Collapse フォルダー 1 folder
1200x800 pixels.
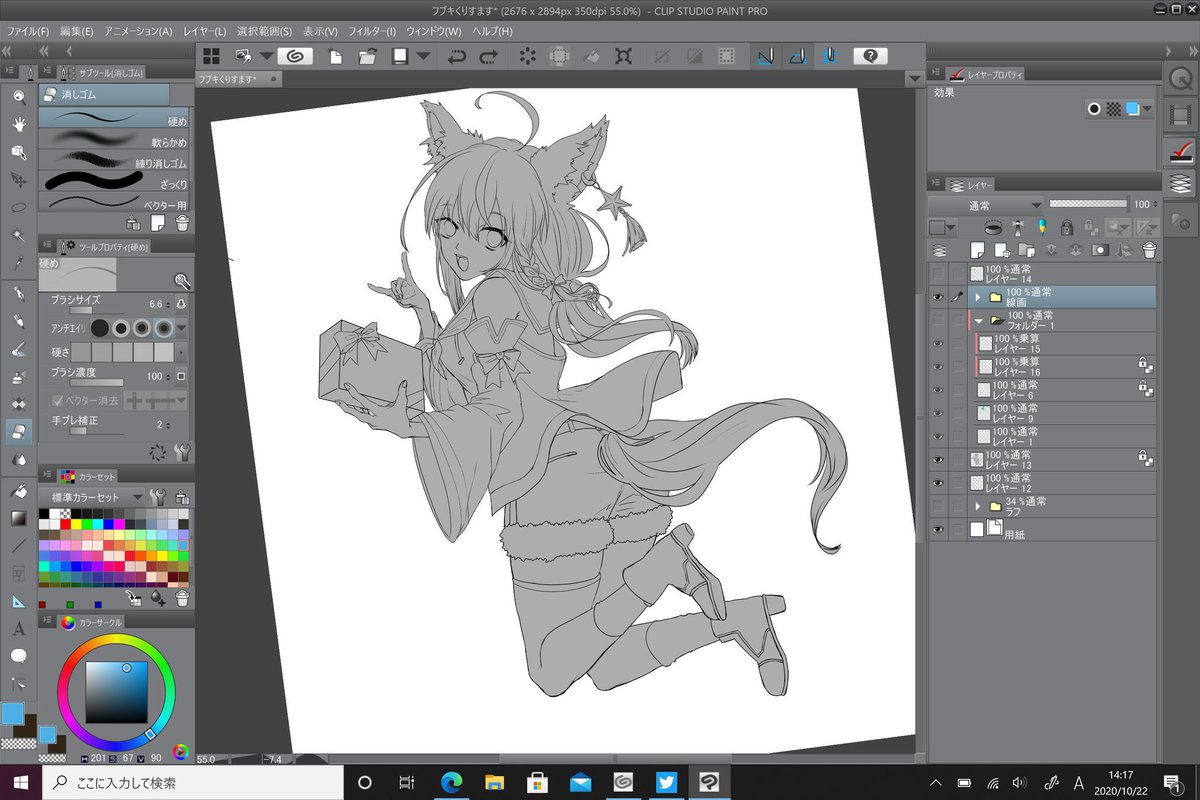(x=978, y=321)
